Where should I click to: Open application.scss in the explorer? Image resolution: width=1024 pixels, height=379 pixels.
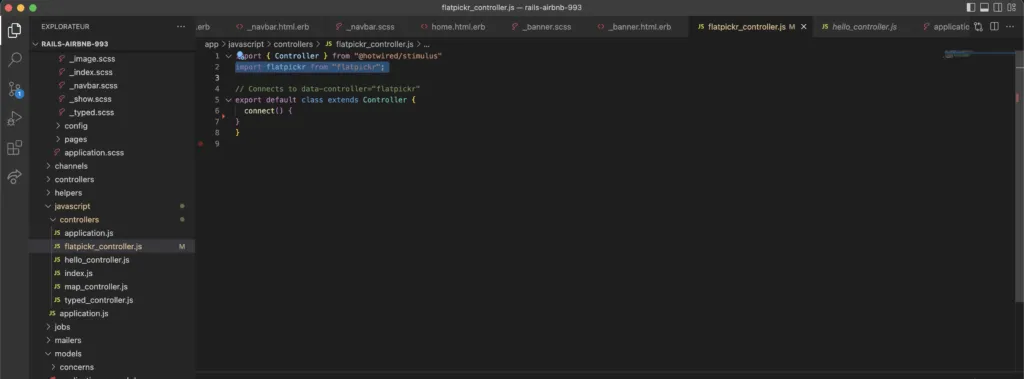coord(94,152)
